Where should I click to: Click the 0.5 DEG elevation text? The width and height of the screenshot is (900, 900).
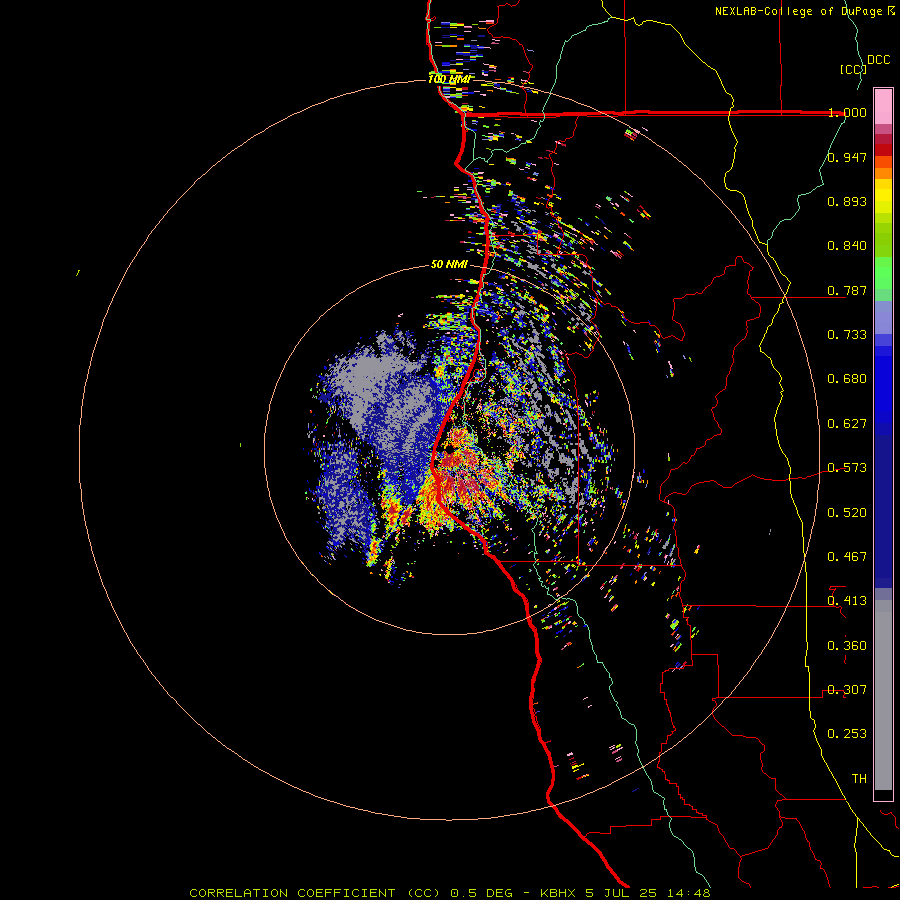click(x=481, y=893)
